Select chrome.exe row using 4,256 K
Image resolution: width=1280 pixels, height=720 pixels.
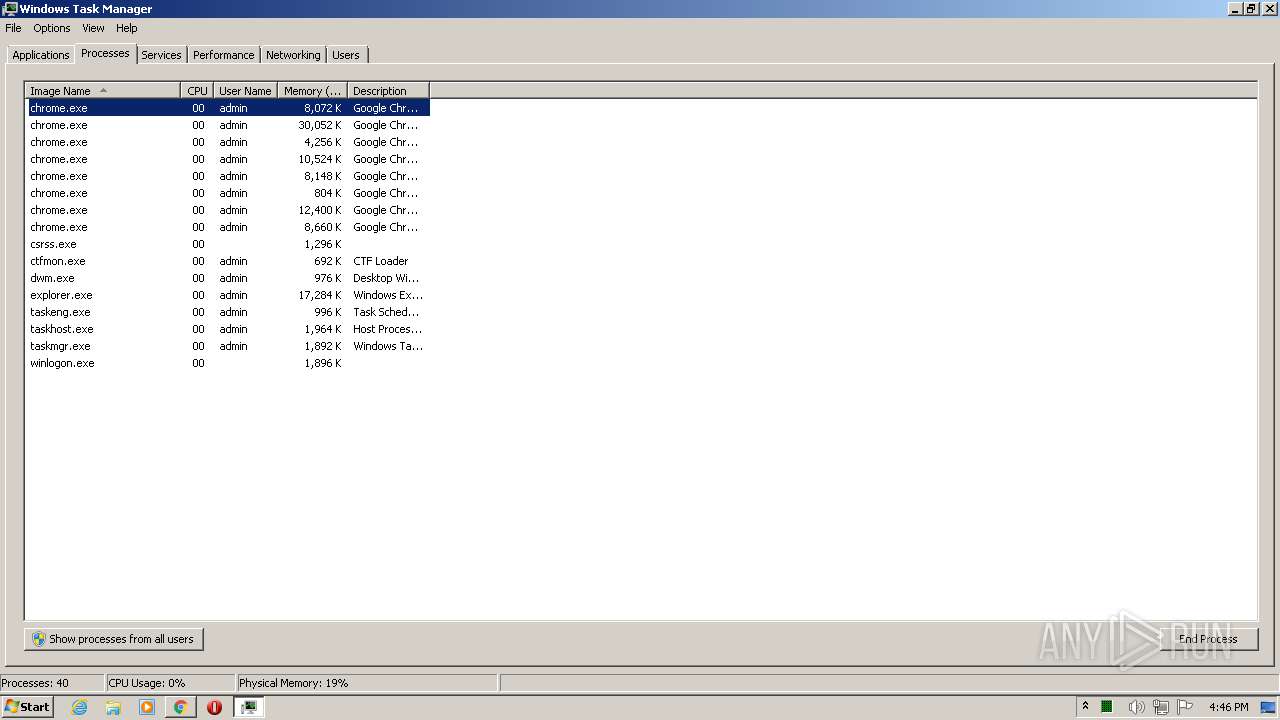(x=228, y=142)
